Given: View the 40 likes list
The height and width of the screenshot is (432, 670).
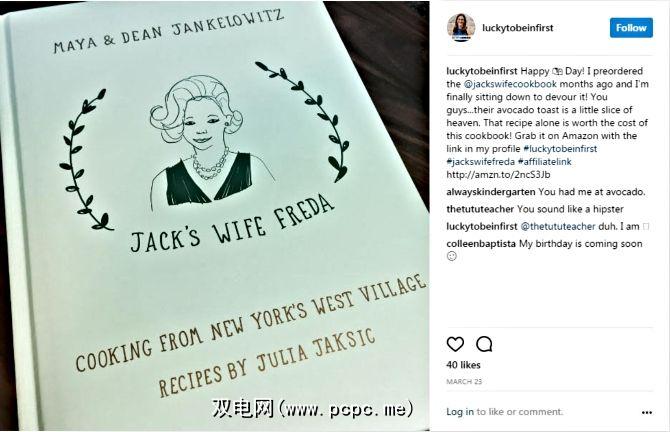Looking at the screenshot, I should click(x=463, y=365).
